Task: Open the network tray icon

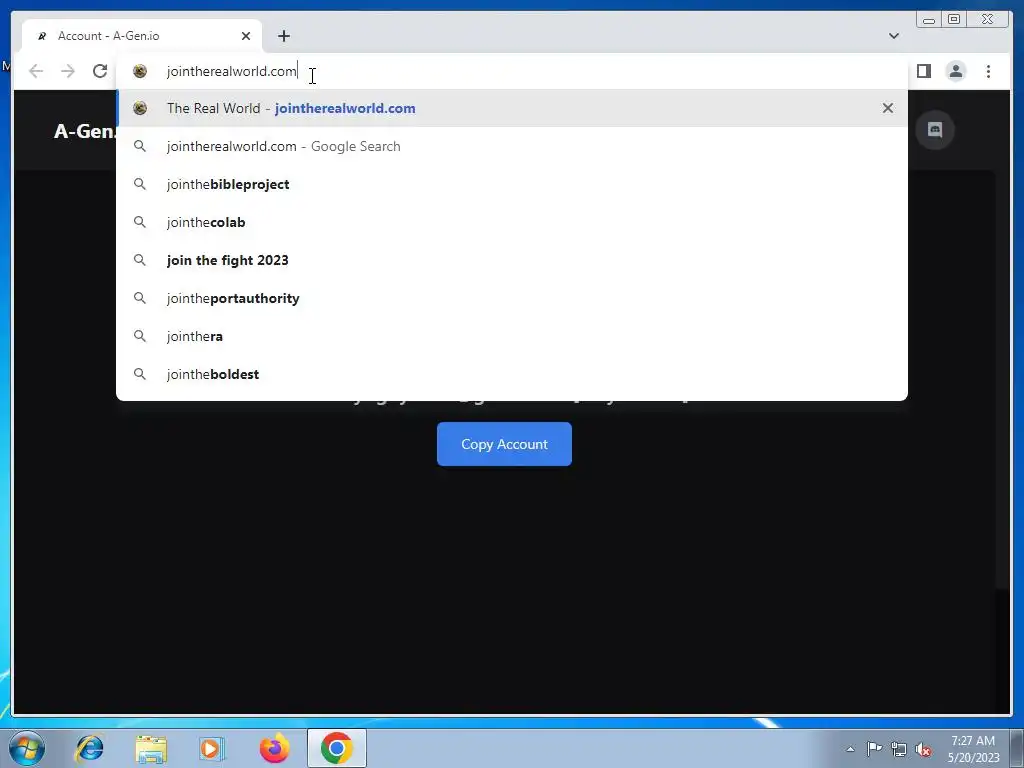Action: point(899,749)
